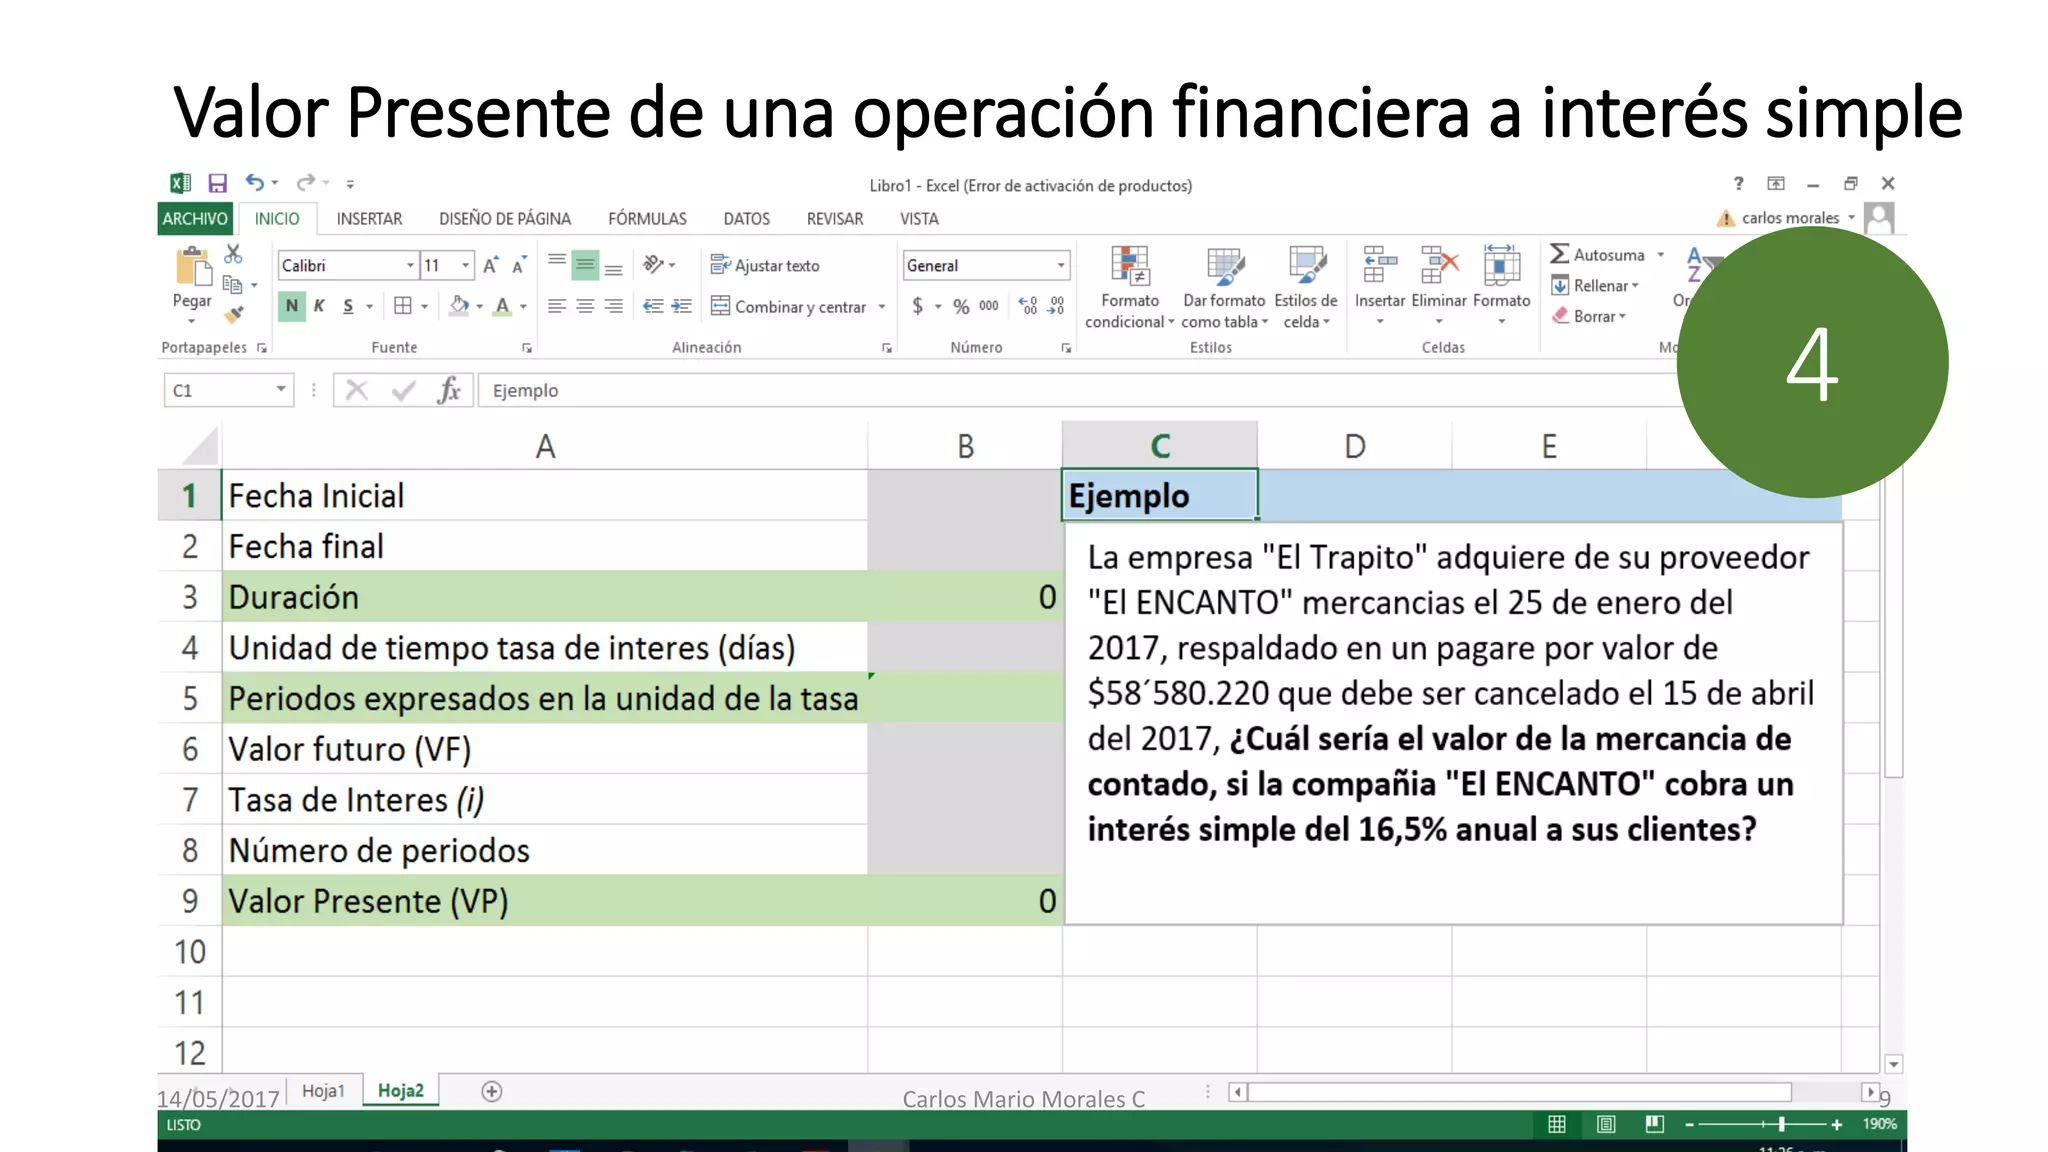Image resolution: width=2048 pixels, height=1152 pixels.
Task: Toggle middle vertical alignment
Action: coord(585,265)
